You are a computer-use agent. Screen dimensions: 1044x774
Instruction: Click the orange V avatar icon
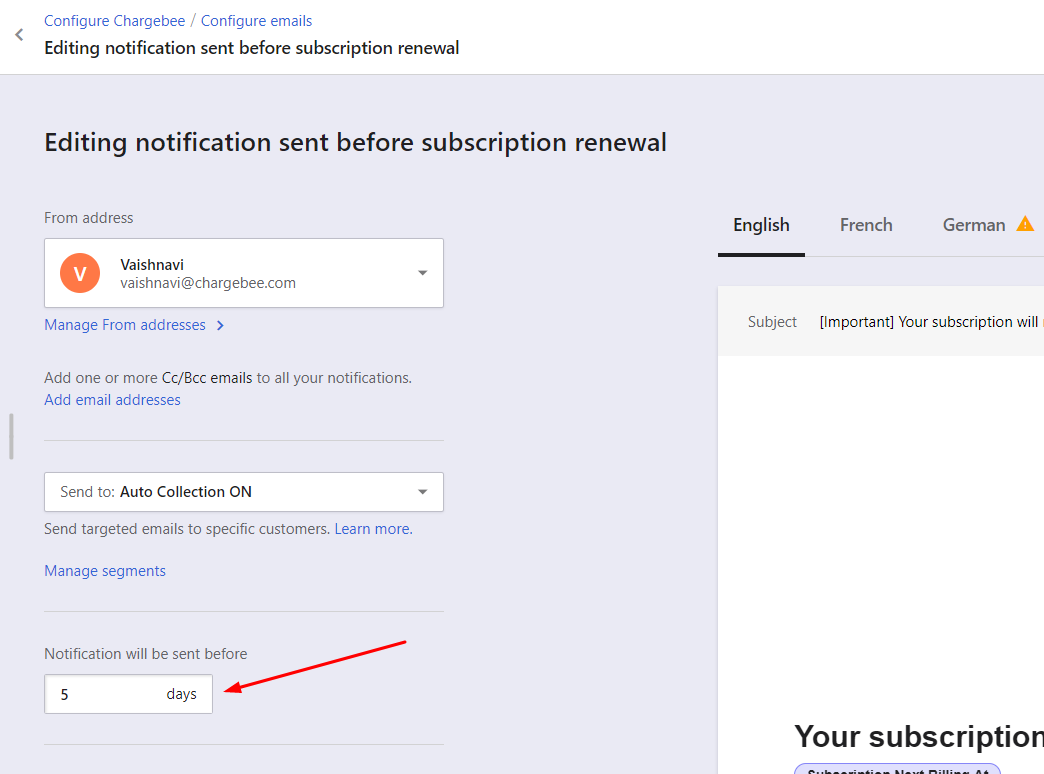tap(80, 273)
